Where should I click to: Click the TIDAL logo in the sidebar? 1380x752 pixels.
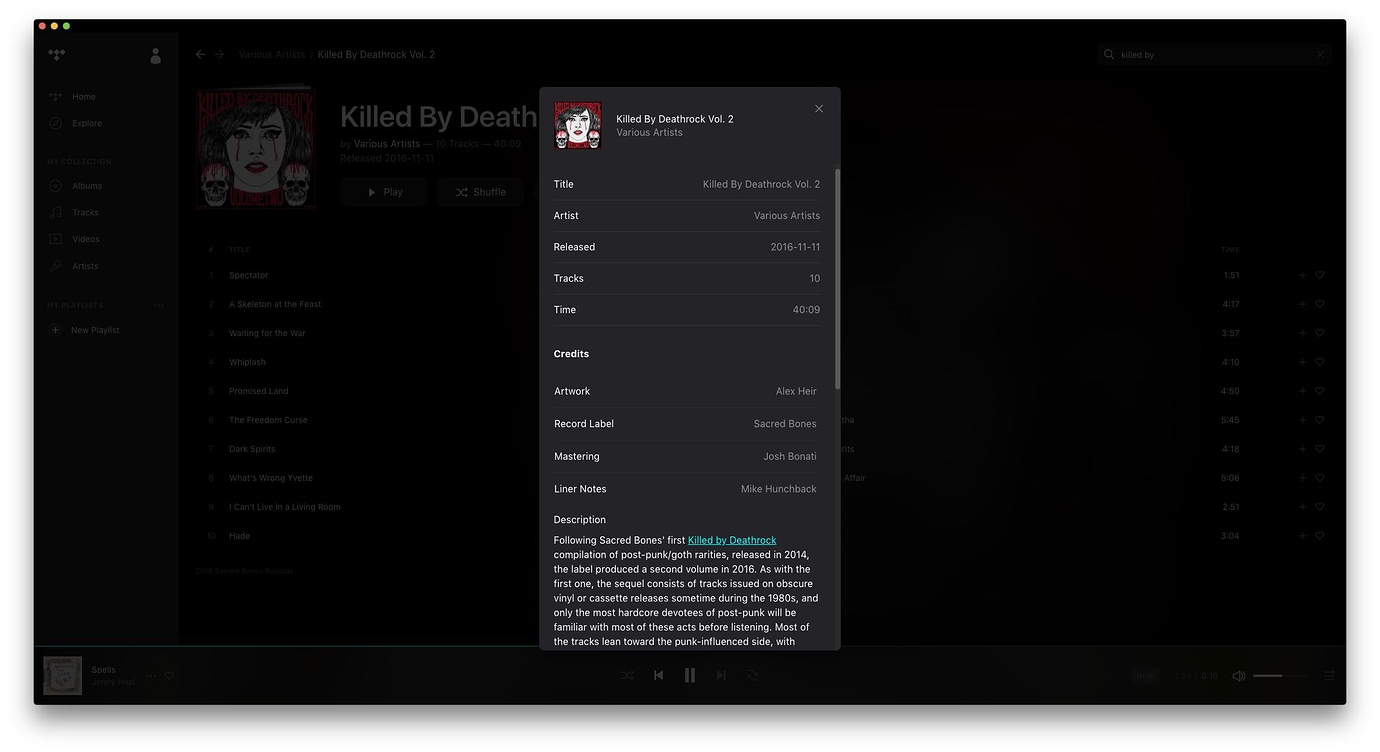tap(57, 55)
